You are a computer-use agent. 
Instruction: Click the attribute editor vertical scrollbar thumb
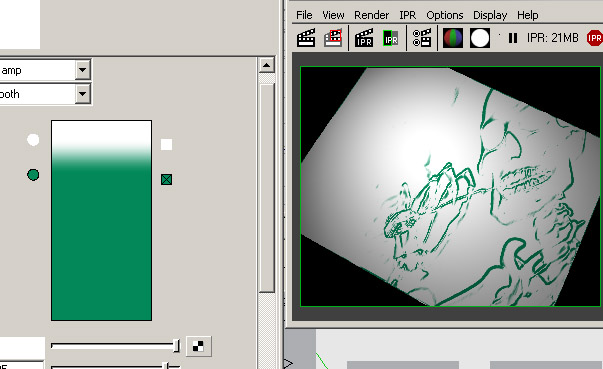(x=267, y=188)
